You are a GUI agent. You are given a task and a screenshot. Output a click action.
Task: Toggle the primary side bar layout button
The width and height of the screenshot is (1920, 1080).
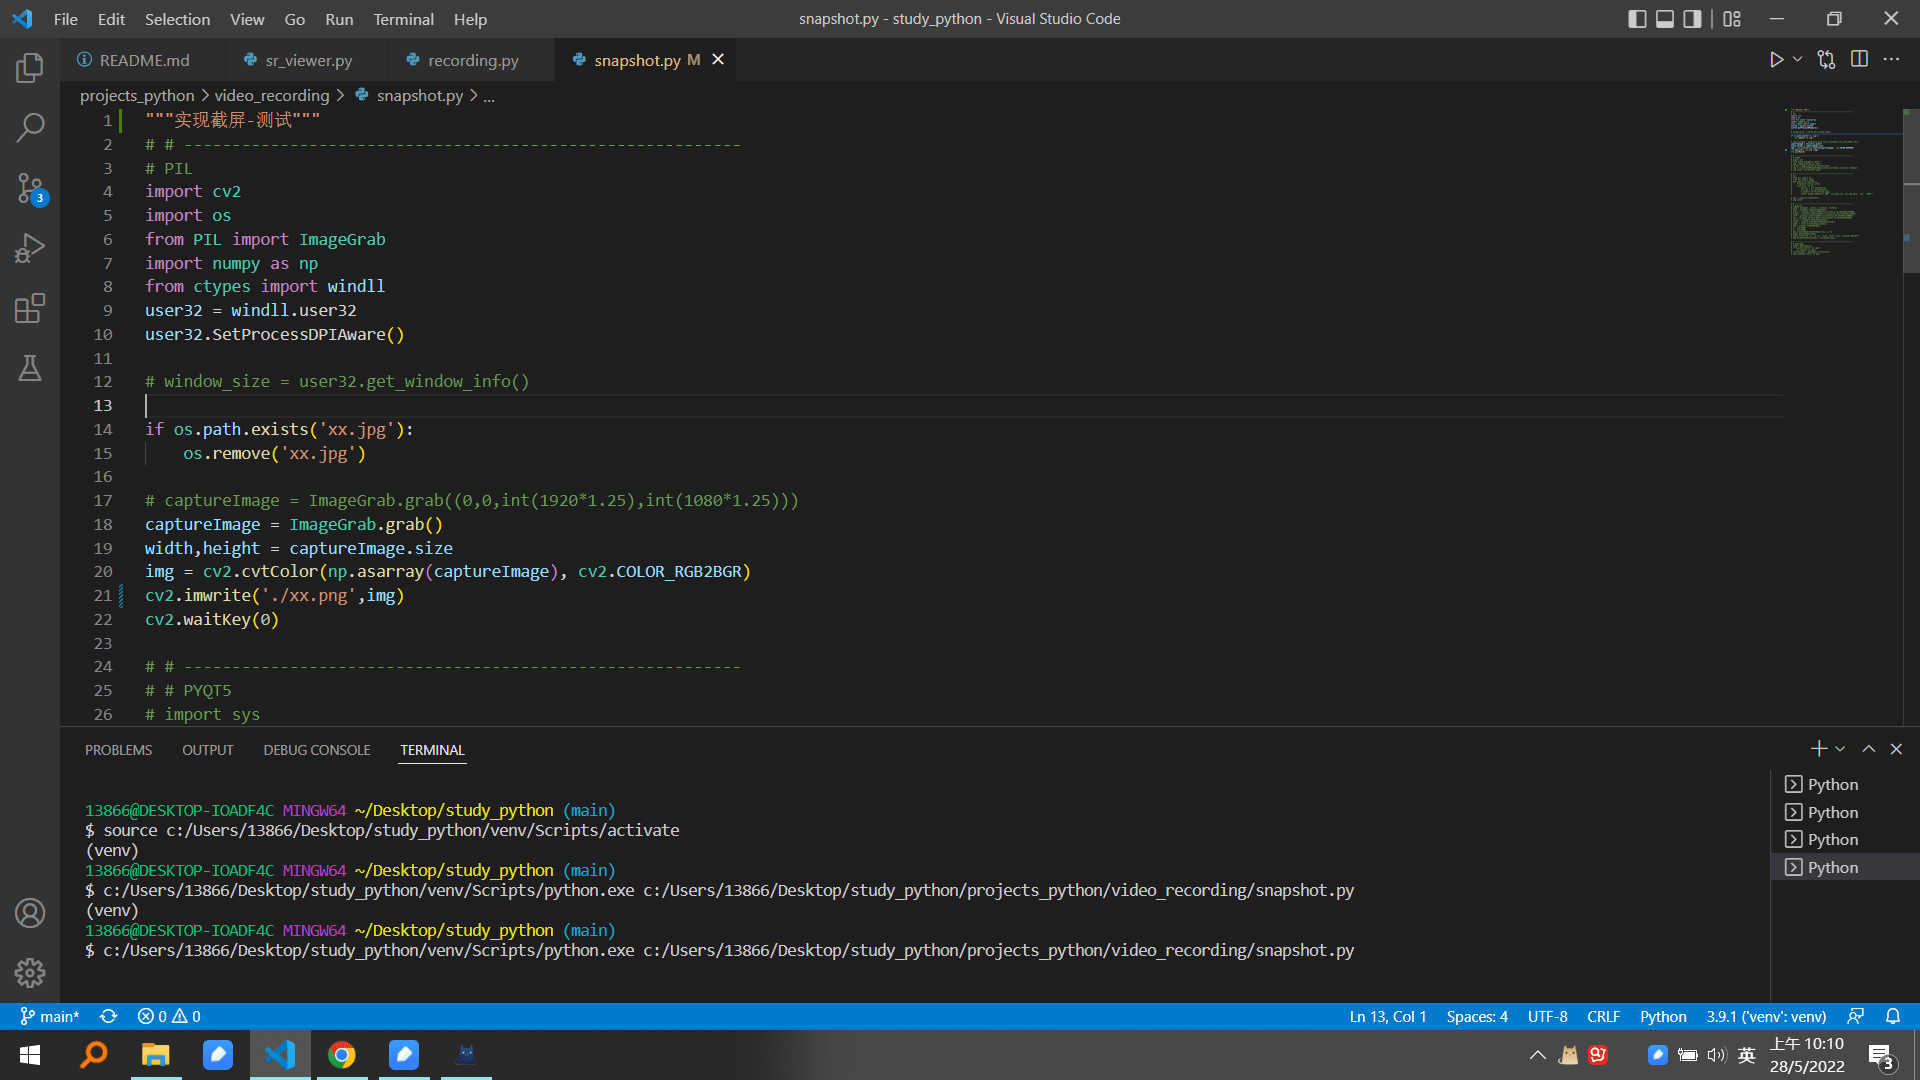tap(1637, 19)
